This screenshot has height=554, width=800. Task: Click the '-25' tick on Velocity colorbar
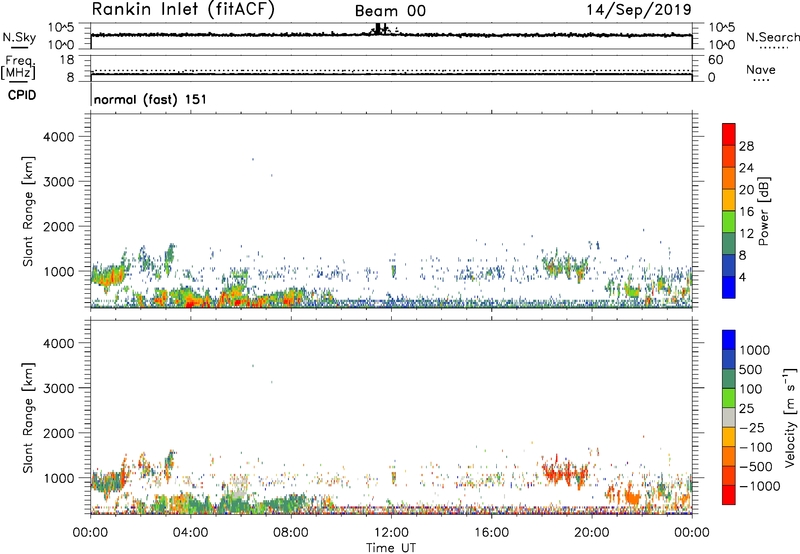[x=752, y=428]
